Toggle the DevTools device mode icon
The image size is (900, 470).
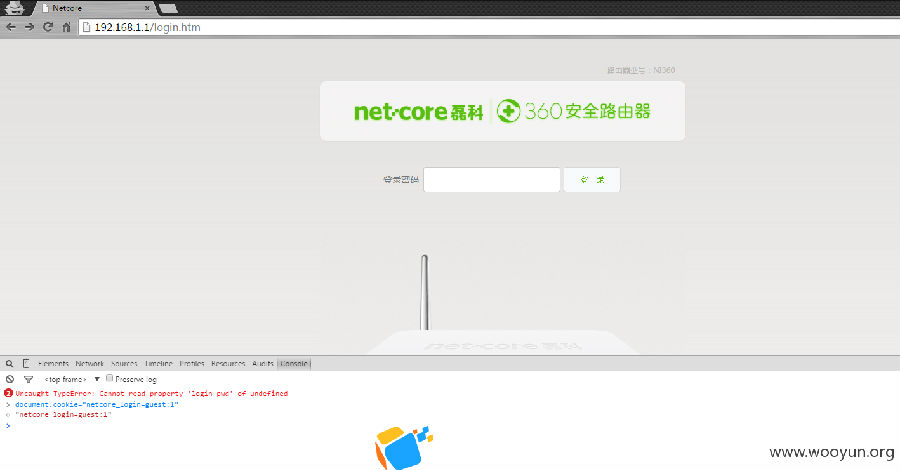26,364
